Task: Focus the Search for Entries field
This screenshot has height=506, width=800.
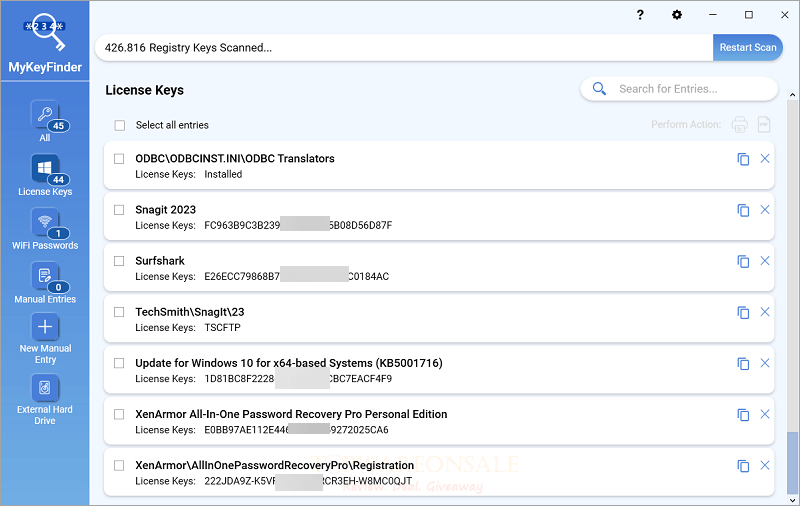Action: (679, 89)
